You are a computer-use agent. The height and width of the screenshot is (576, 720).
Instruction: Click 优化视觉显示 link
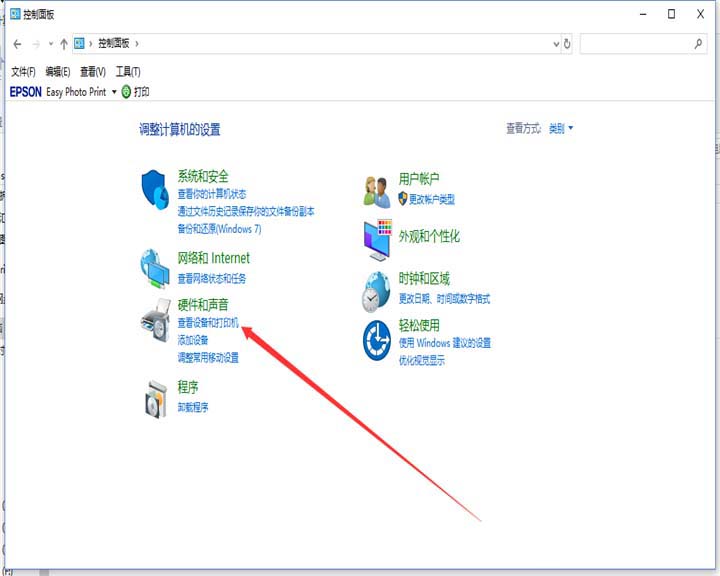coord(421,361)
